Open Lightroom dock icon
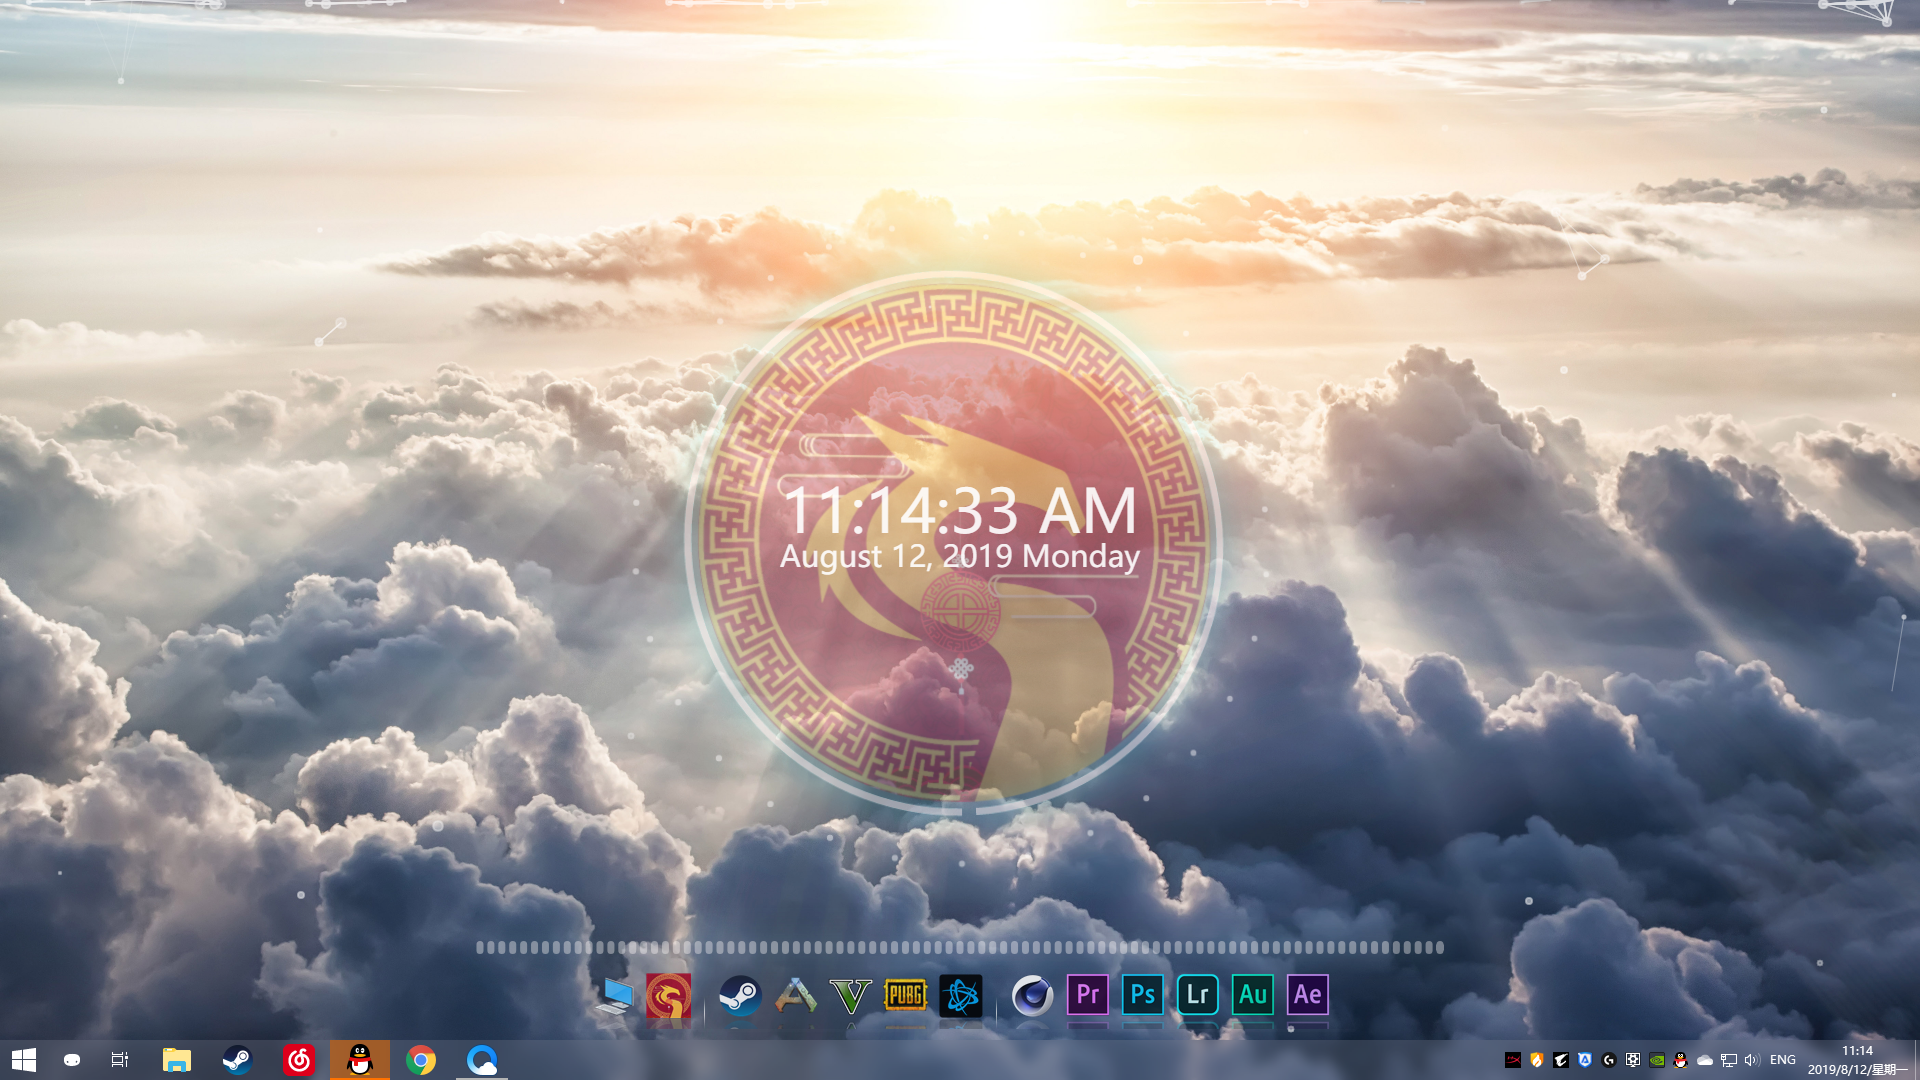This screenshot has width=1920, height=1080. (1197, 995)
